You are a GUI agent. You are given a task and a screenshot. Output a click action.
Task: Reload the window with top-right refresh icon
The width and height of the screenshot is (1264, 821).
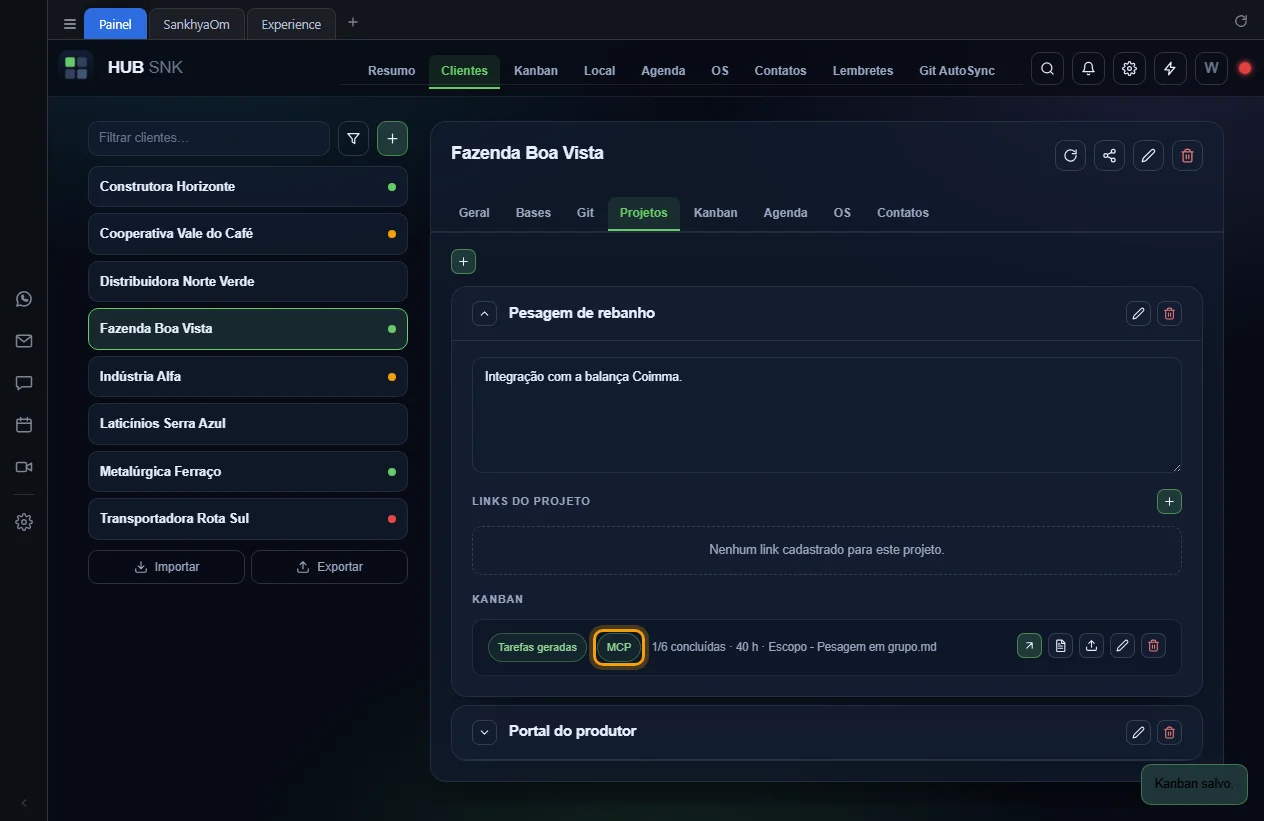[x=1241, y=21]
